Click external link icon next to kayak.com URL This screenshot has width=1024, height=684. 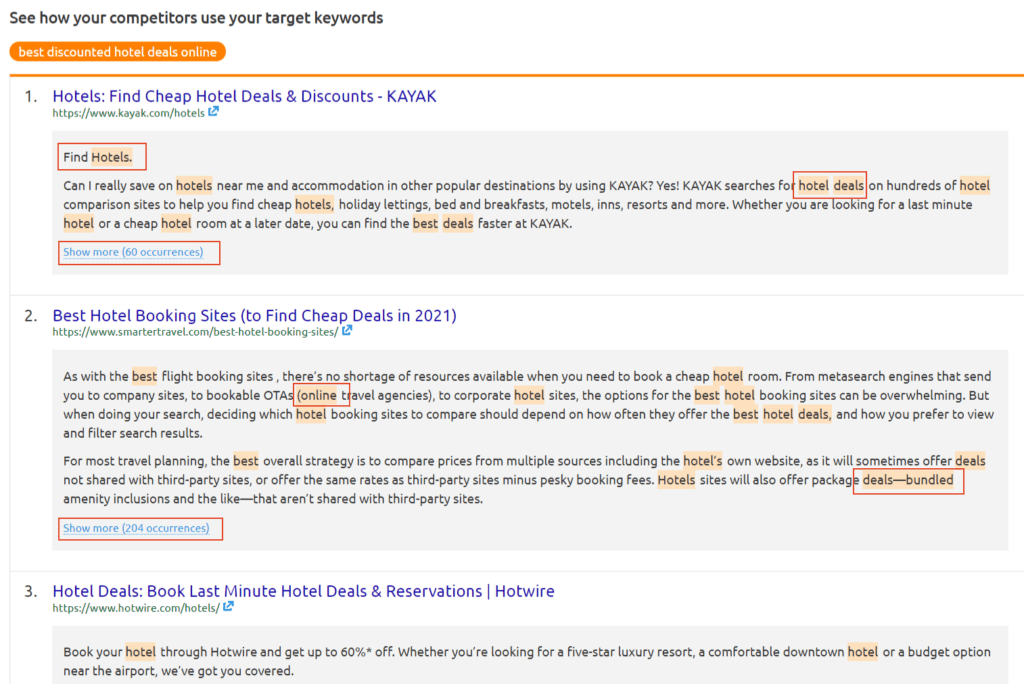214,112
